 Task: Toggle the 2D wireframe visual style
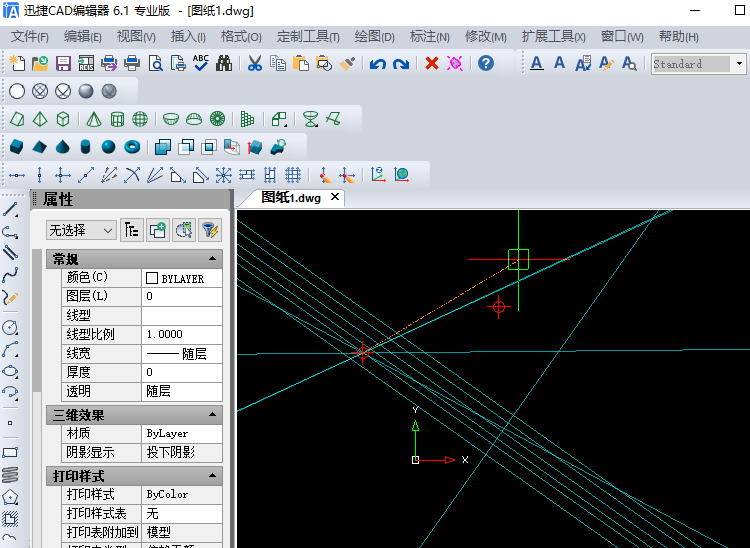pyautogui.click(x=17, y=91)
